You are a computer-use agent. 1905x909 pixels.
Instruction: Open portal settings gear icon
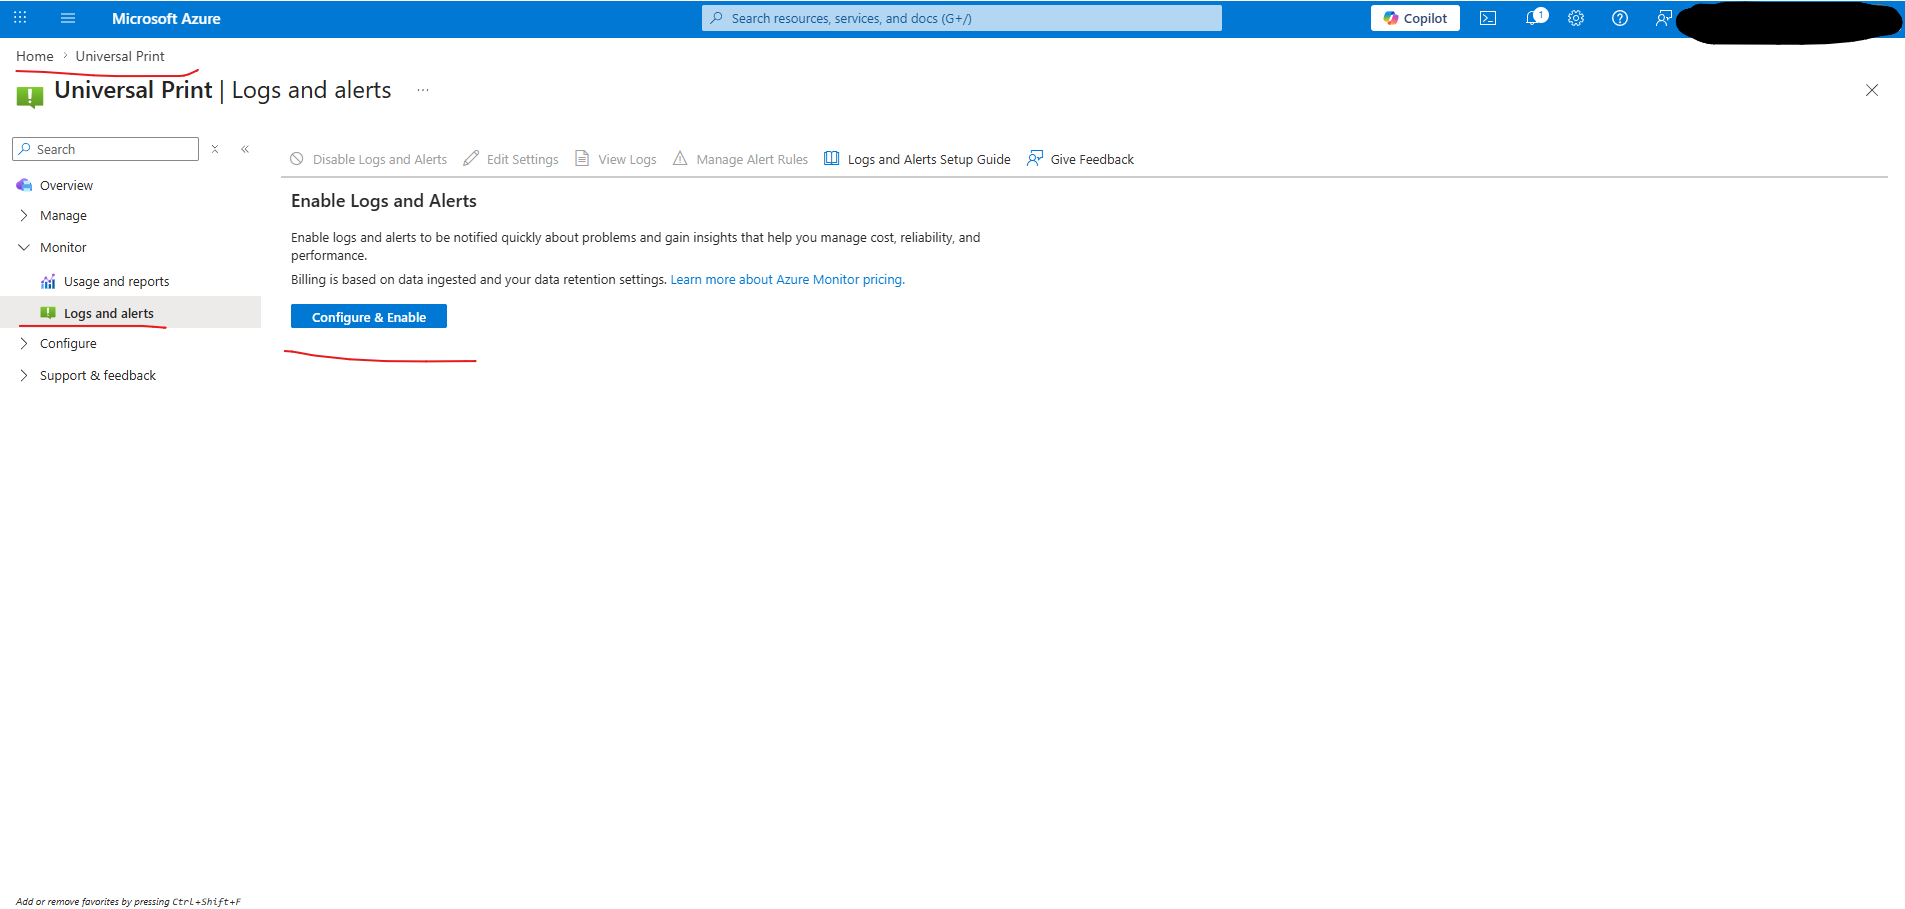[1576, 18]
